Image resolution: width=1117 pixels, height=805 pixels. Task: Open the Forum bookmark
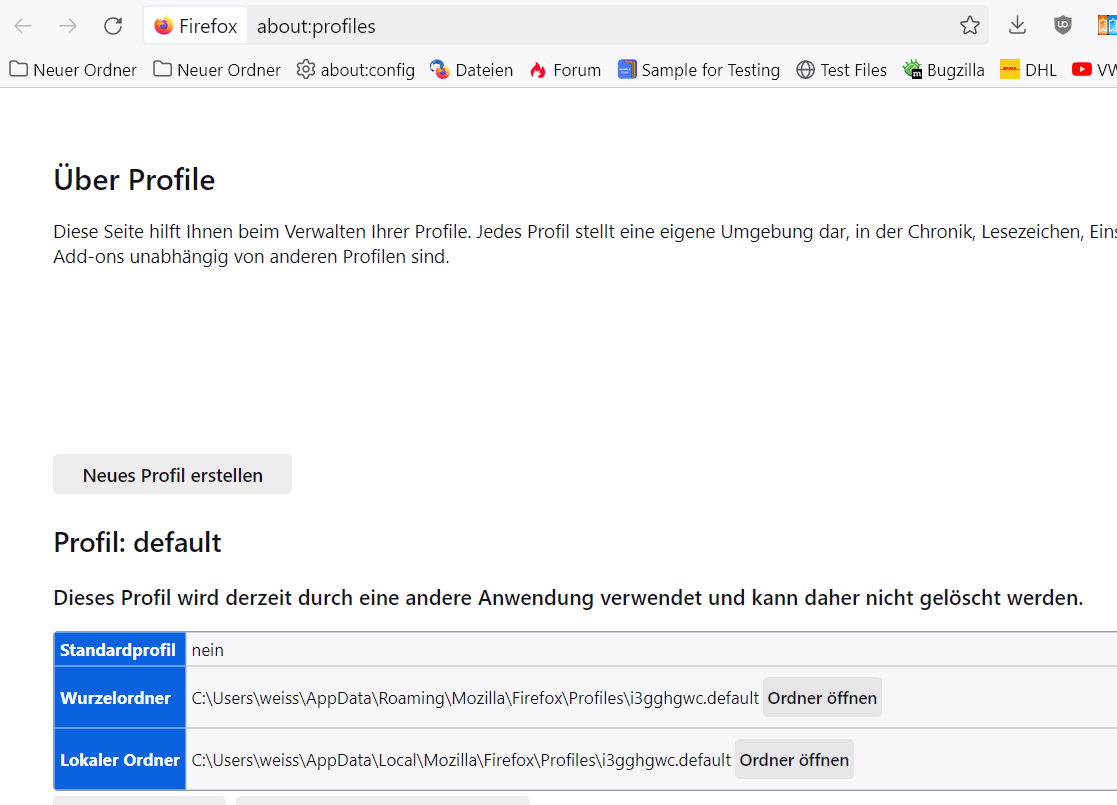point(565,70)
